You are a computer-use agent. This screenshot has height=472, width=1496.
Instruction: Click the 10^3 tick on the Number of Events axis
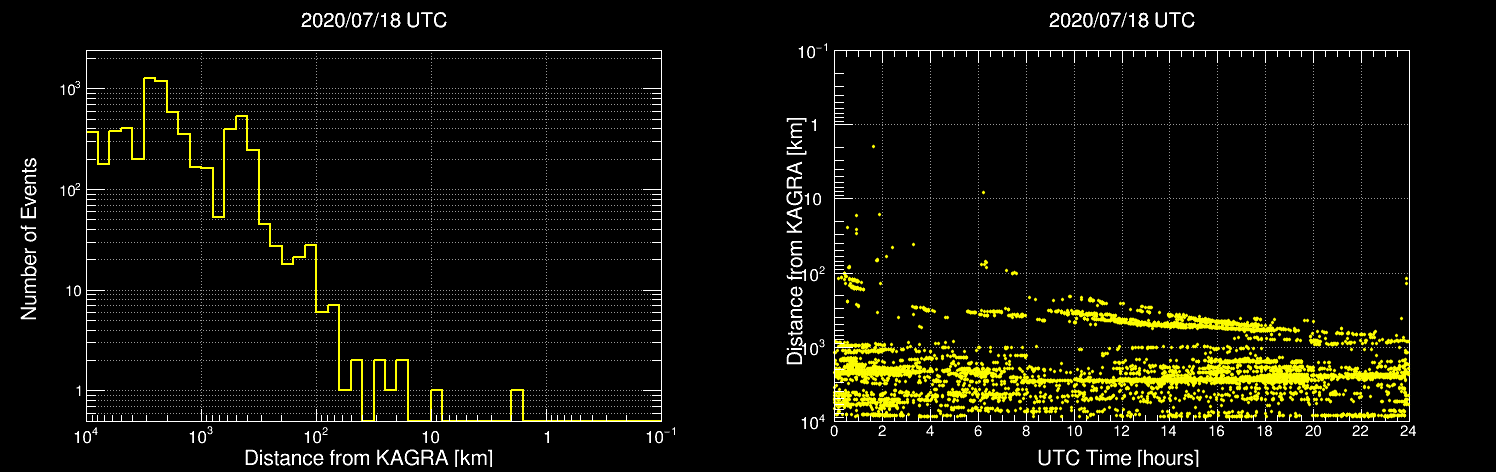click(x=68, y=88)
